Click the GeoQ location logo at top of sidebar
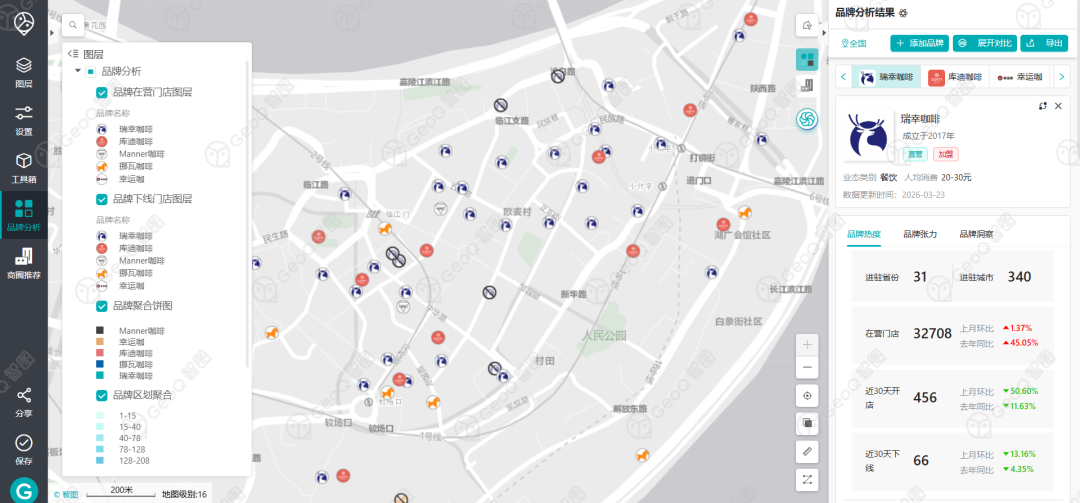 click(x=24, y=23)
